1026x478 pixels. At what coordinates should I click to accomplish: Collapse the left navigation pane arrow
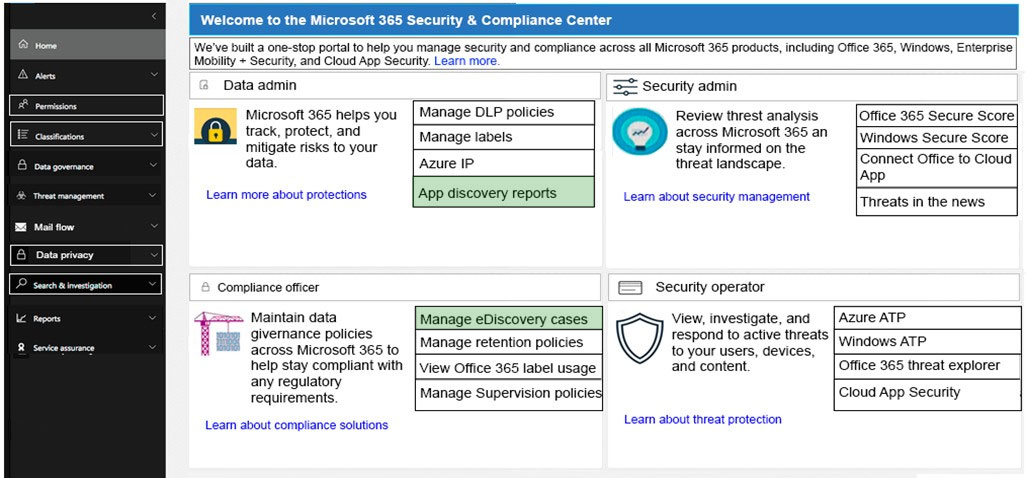coord(154,16)
